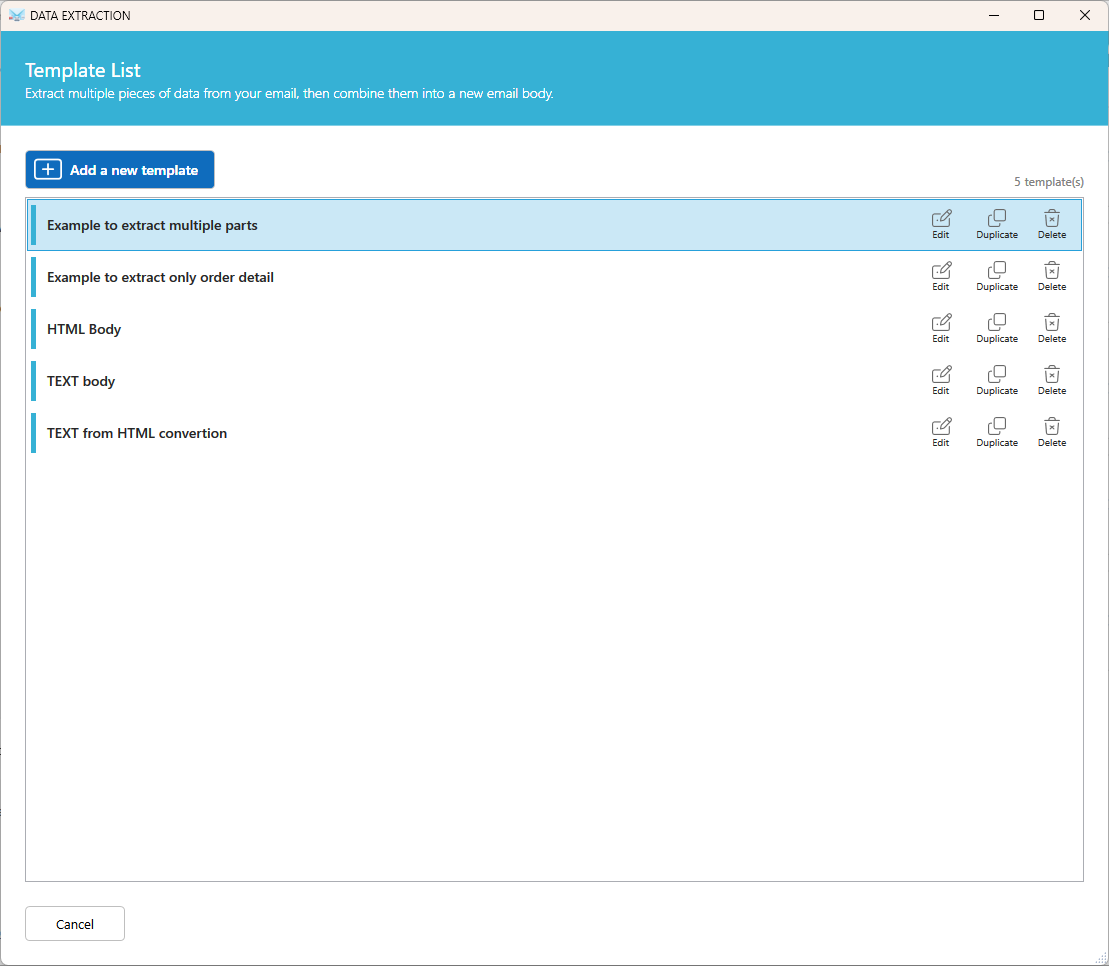Edit the 'TEXT from HTML convertion' template
The height and width of the screenshot is (966, 1109).
[941, 433]
